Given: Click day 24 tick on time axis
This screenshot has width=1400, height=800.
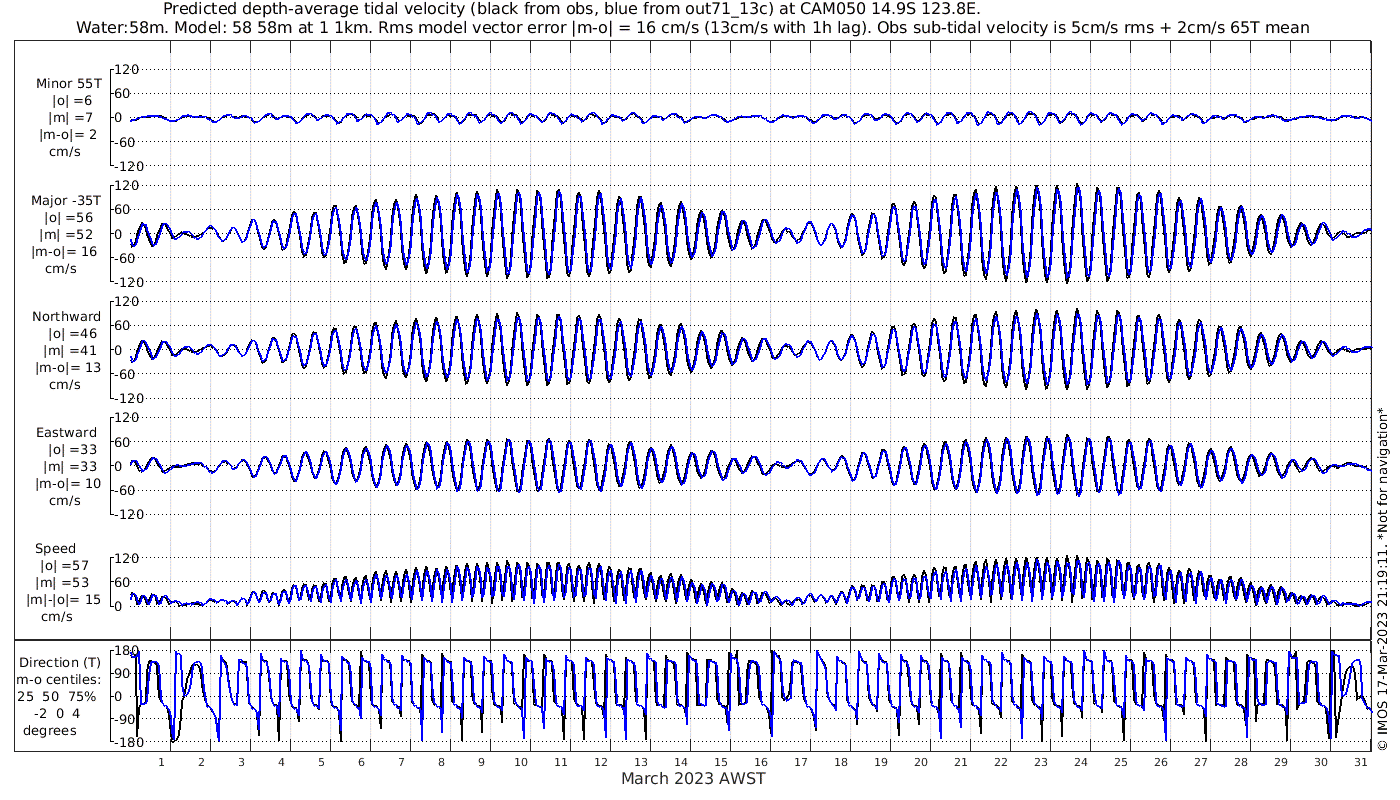Looking at the screenshot, I should [x=1081, y=761].
